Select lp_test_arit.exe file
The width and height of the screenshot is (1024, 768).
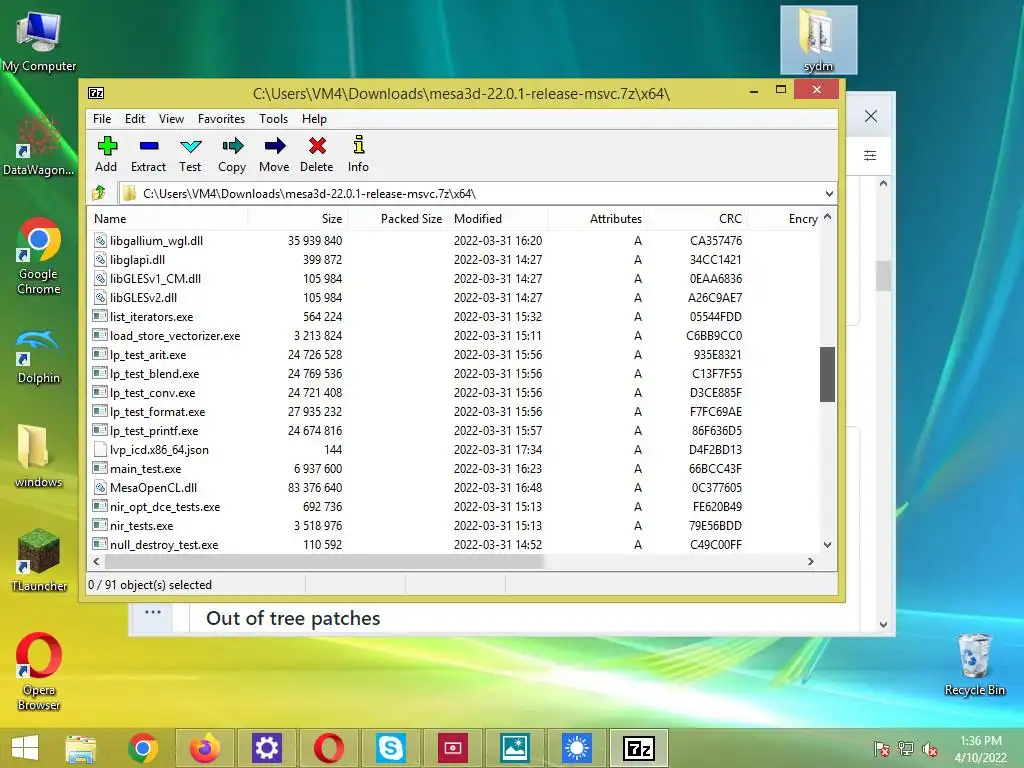pyautogui.click(x=148, y=355)
